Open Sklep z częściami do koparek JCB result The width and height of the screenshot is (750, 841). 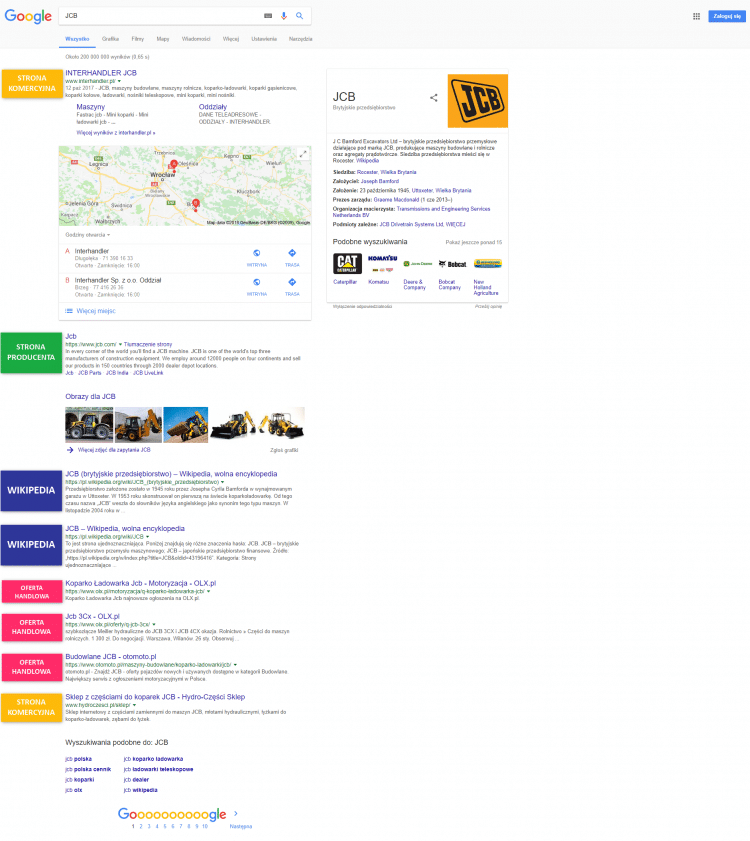click(x=155, y=697)
